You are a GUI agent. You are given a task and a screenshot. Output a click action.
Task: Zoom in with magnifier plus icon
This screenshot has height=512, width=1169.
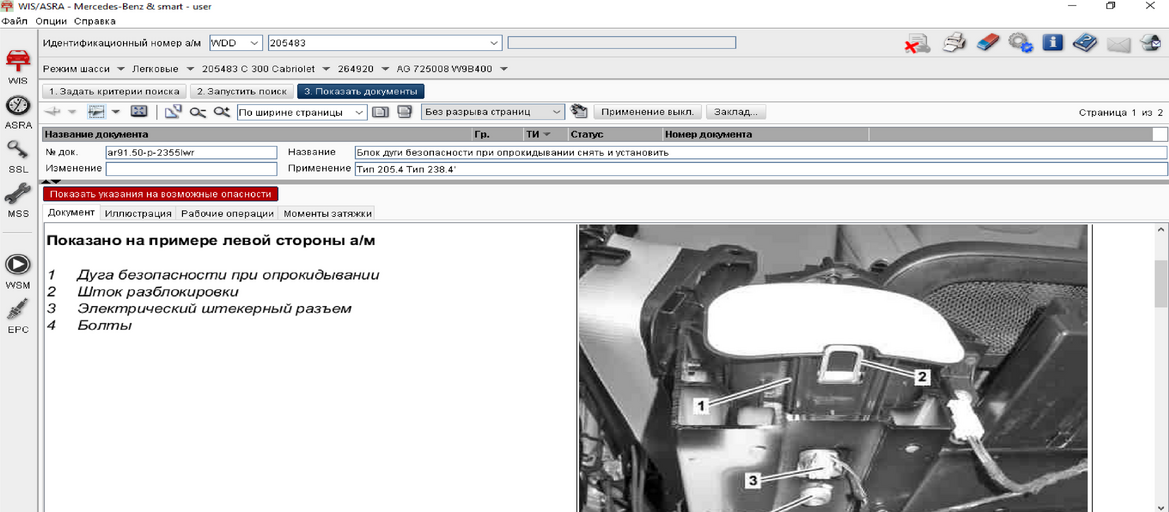click(221, 112)
